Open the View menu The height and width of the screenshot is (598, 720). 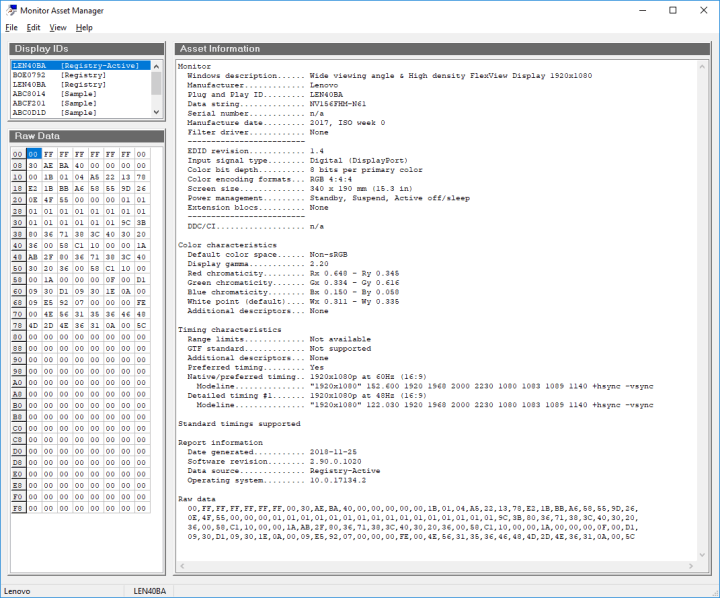[x=58, y=27]
